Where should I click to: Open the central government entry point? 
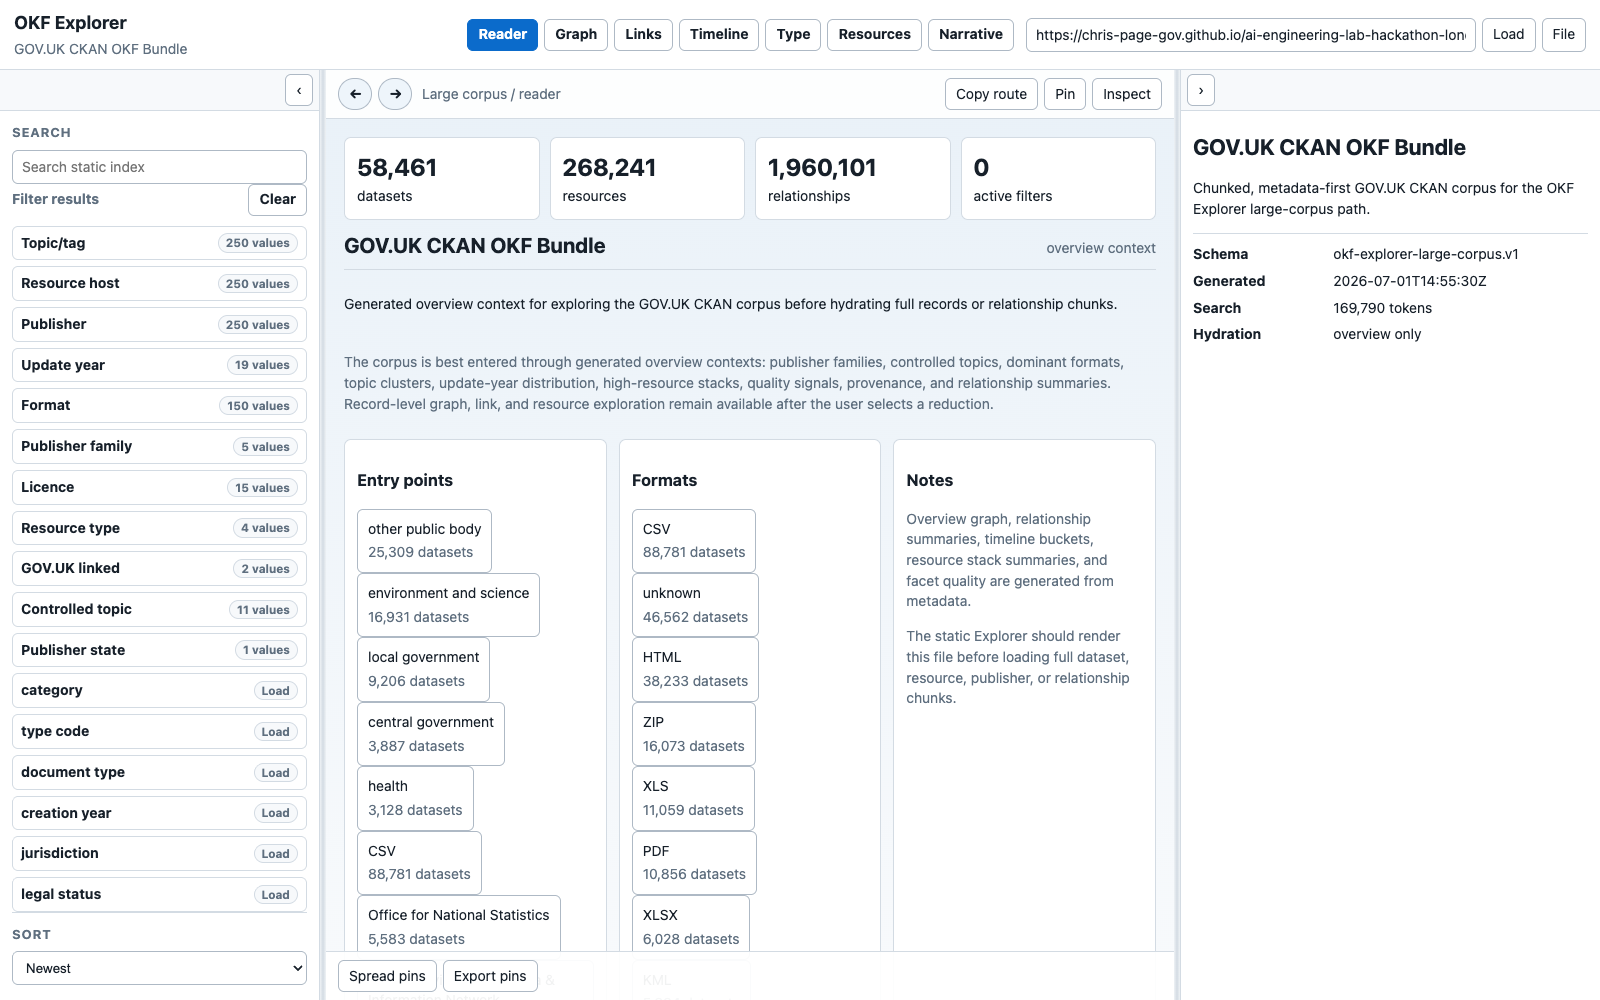[430, 734]
